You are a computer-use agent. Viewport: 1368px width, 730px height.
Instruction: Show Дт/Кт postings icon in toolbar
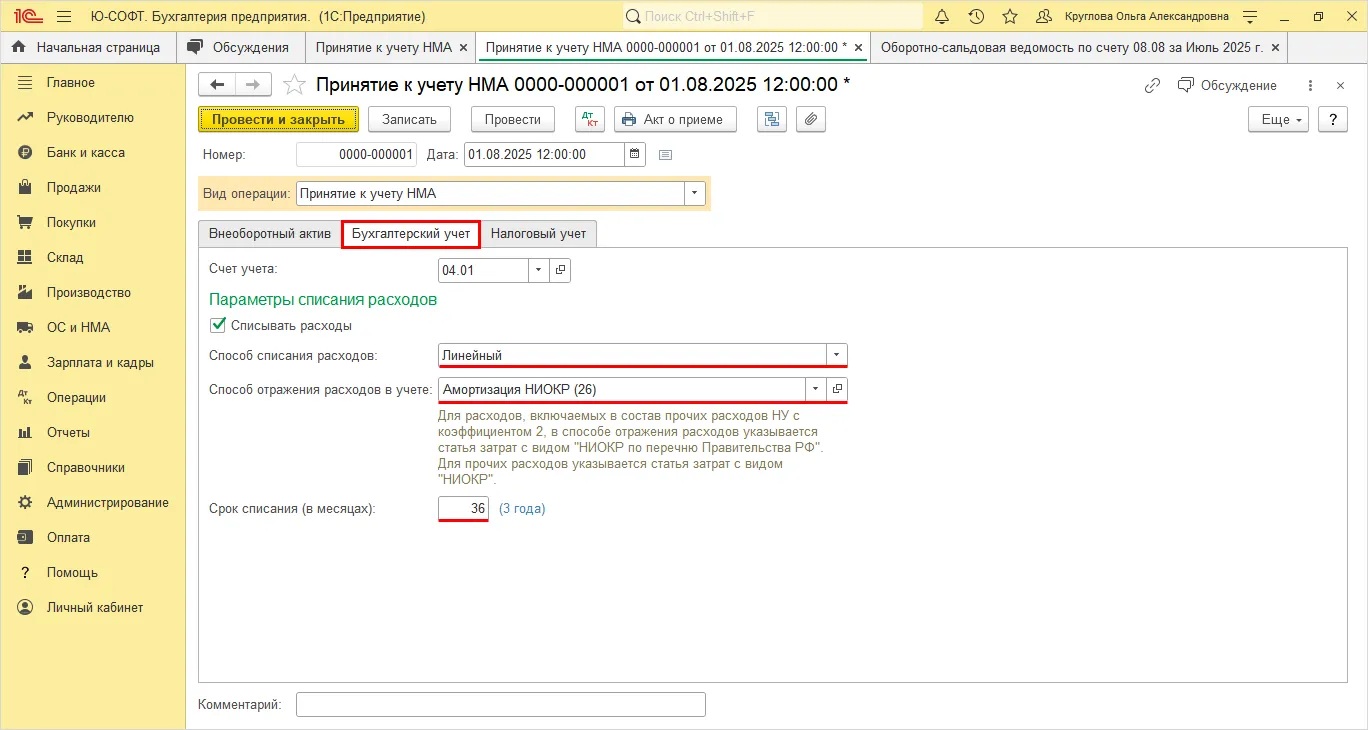(590, 119)
